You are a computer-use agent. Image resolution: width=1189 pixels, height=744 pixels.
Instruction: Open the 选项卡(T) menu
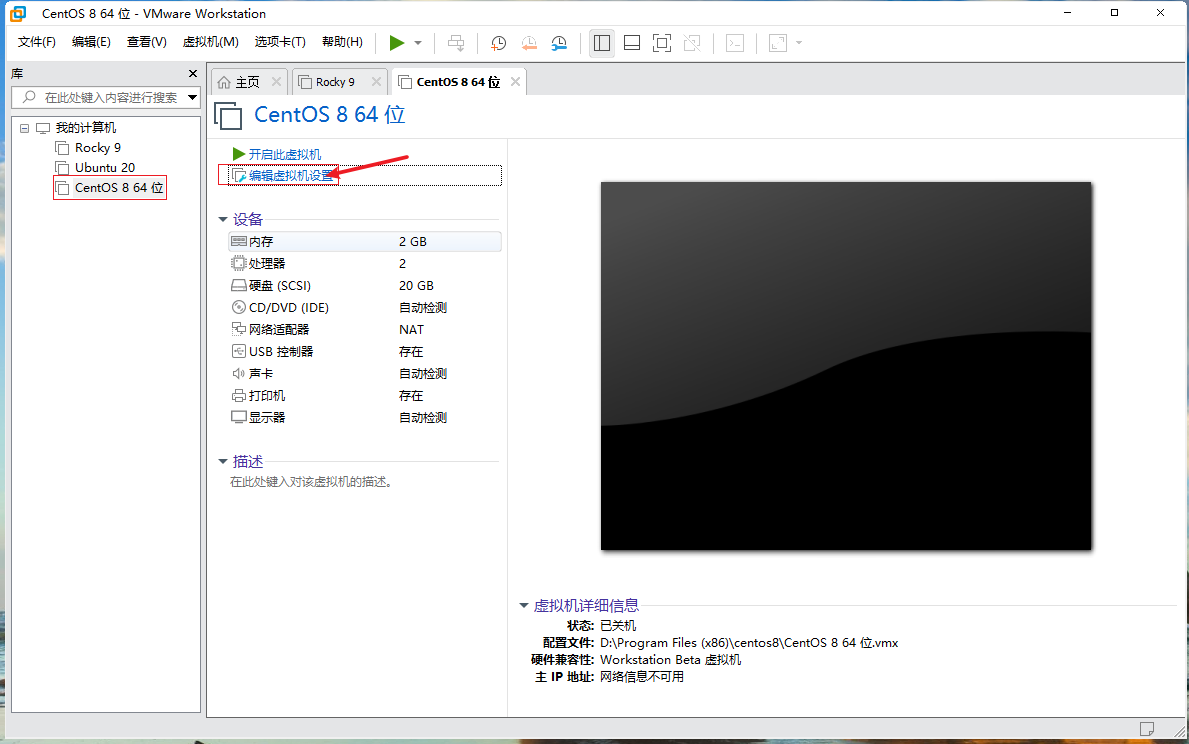click(x=280, y=42)
